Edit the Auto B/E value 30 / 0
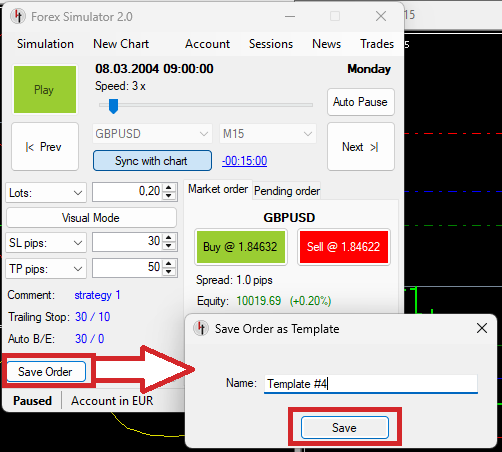The image size is (502, 452). 89,339
